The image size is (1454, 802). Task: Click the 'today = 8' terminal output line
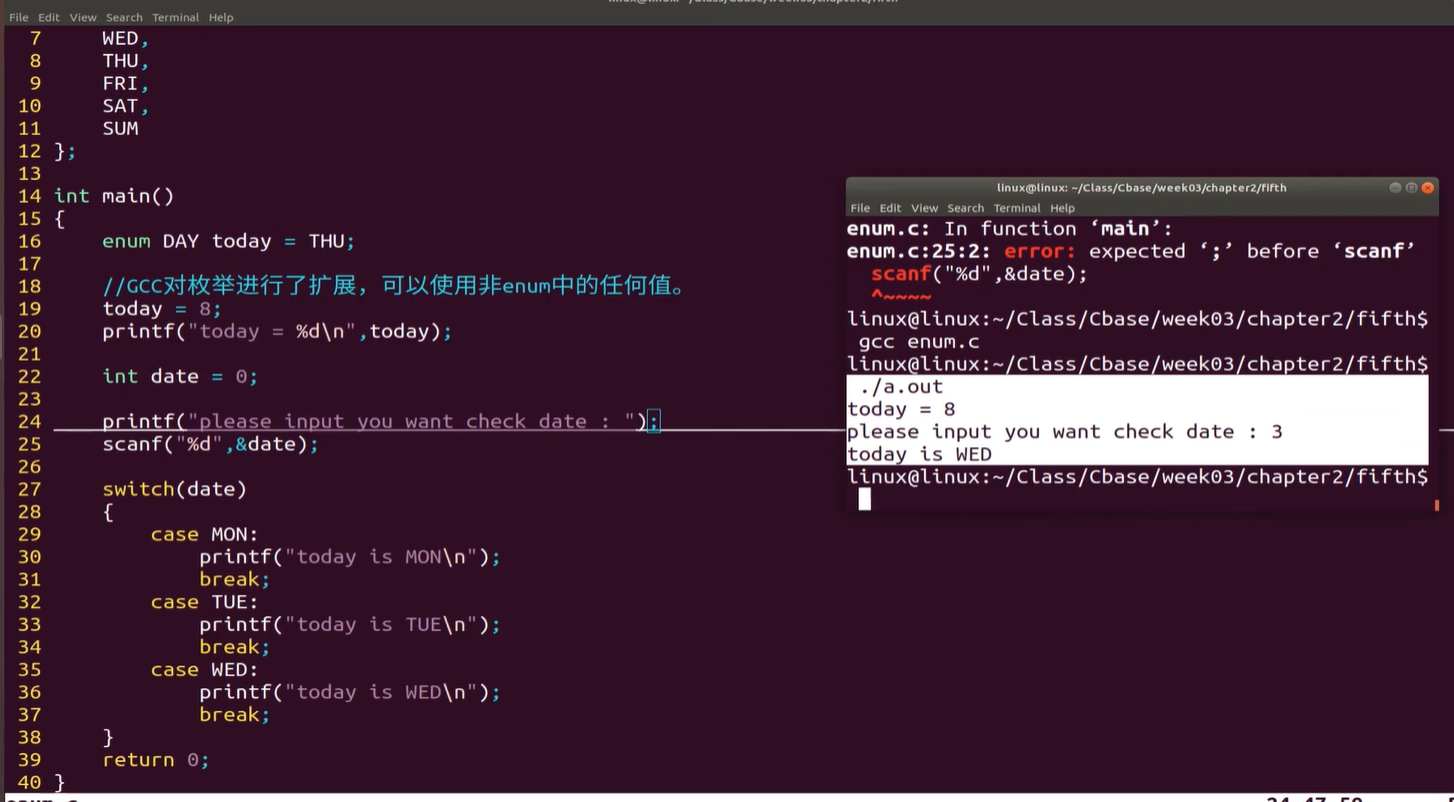pos(901,409)
